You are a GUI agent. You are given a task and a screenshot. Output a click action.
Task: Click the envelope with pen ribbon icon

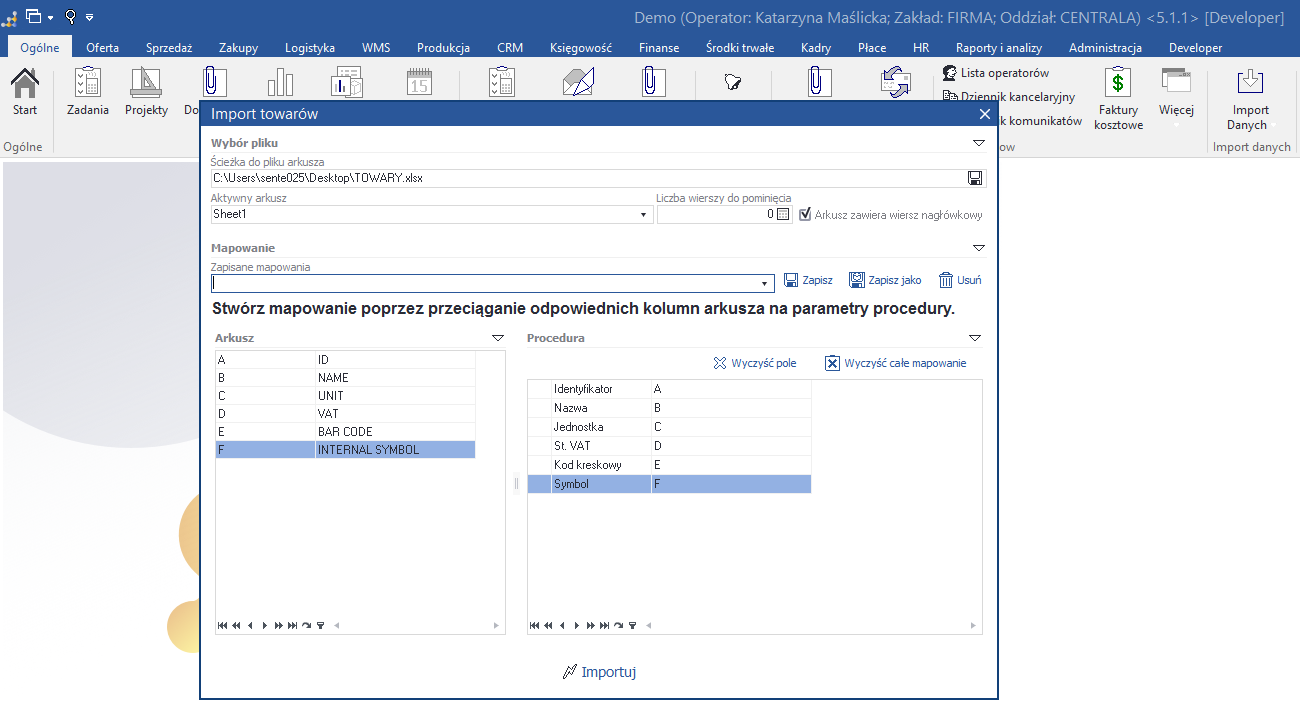point(579,82)
